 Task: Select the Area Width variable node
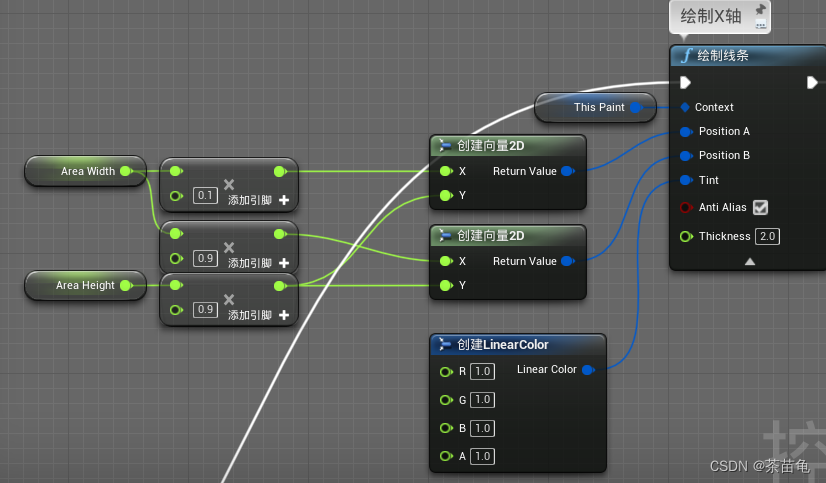(x=85, y=171)
